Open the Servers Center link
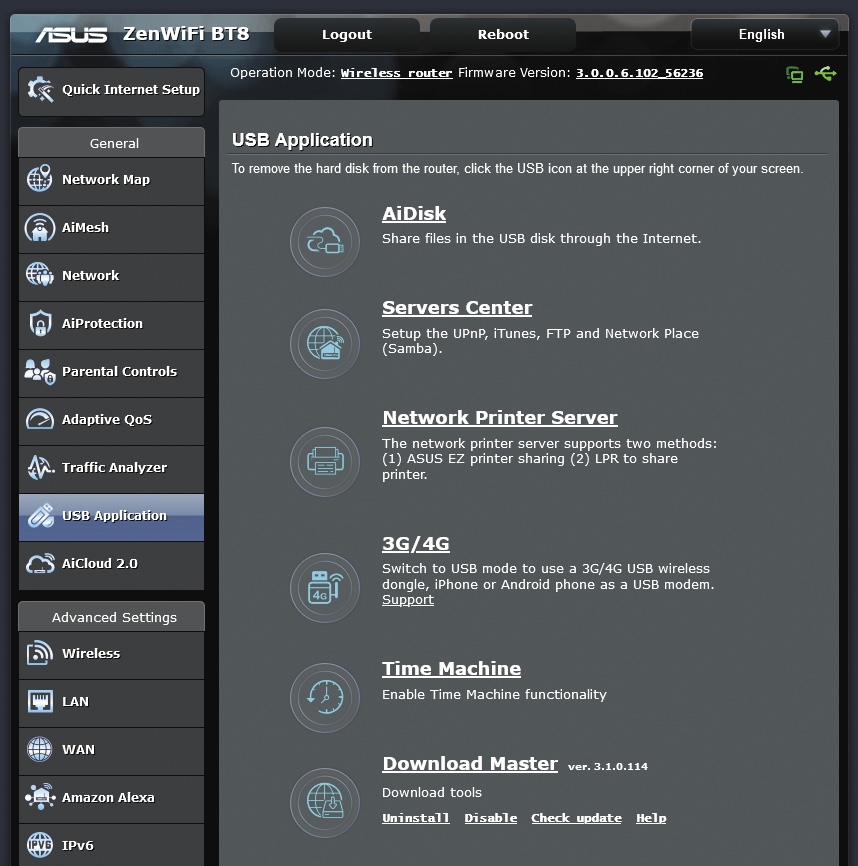 [457, 307]
